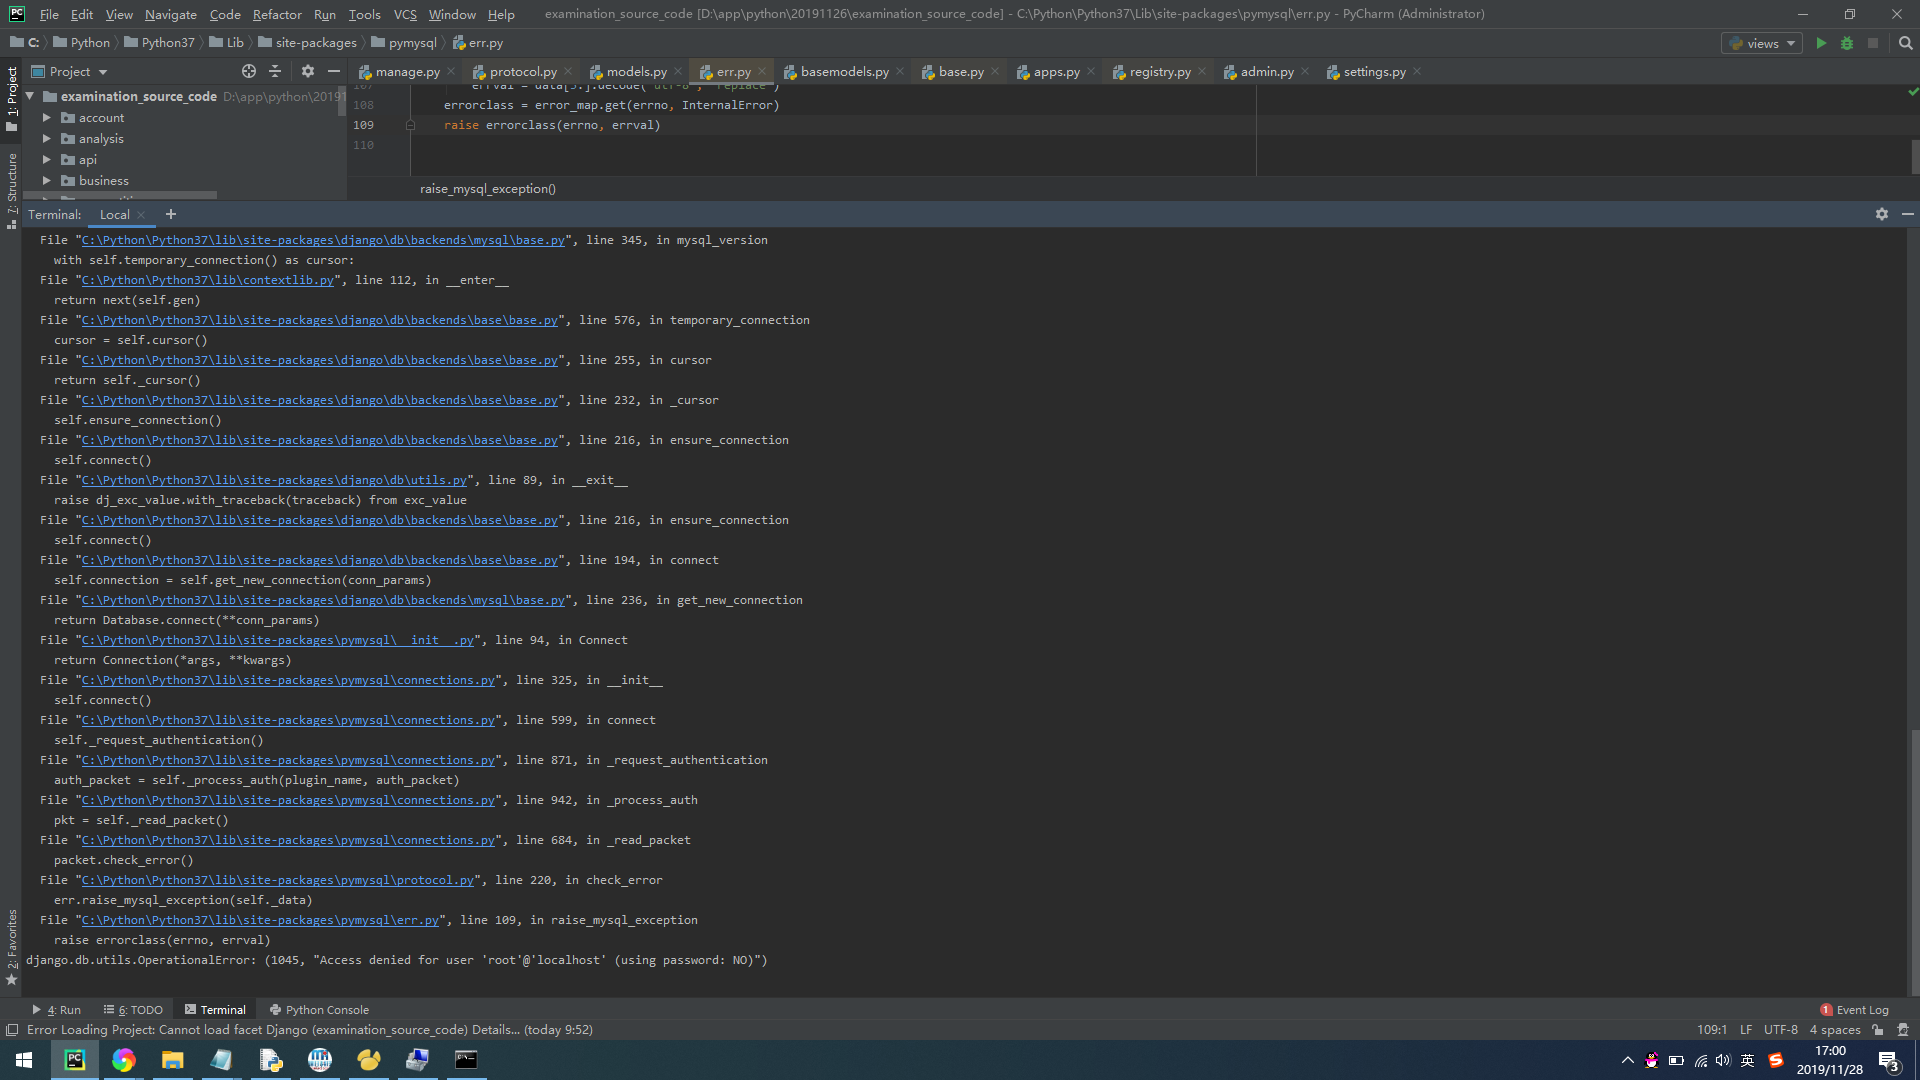Switch to the models.py tab
1920x1080 pixels.
636,72
